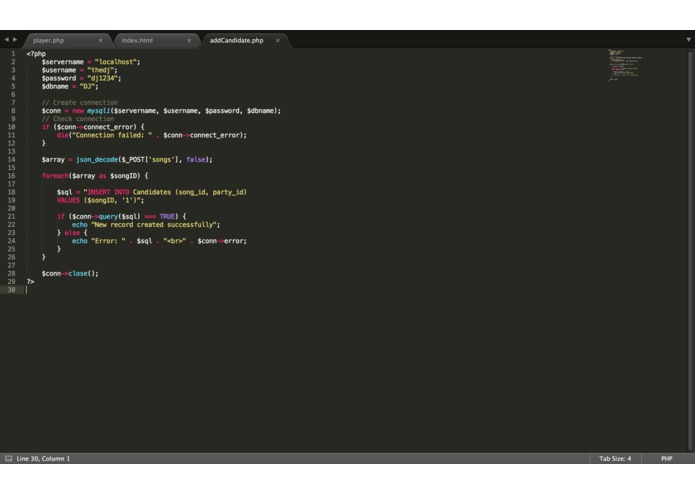Click the <?php opening tag

pyautogui.click(x=36, y=54)
